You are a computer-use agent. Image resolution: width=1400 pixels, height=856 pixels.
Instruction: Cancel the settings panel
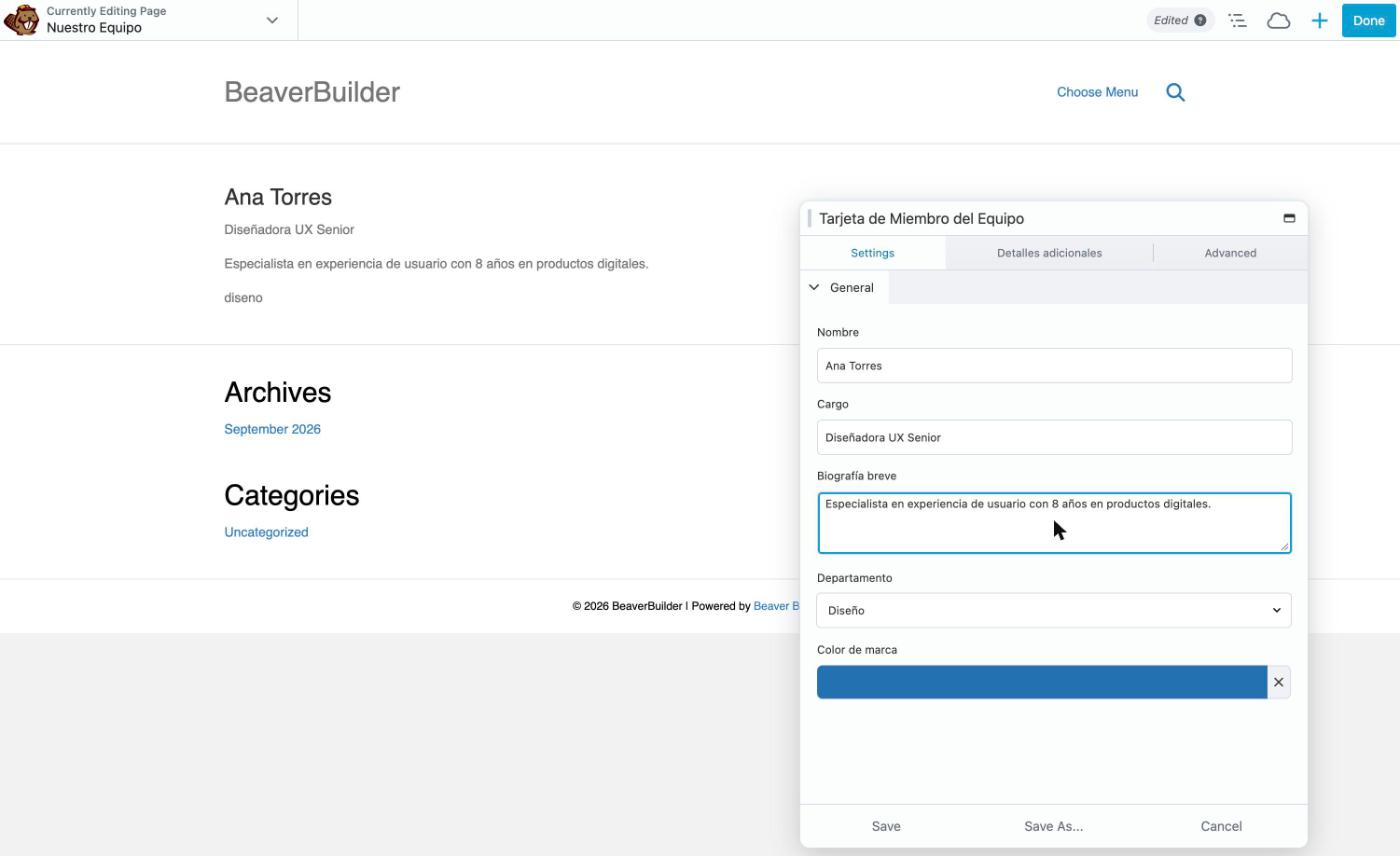point(1221,826)
